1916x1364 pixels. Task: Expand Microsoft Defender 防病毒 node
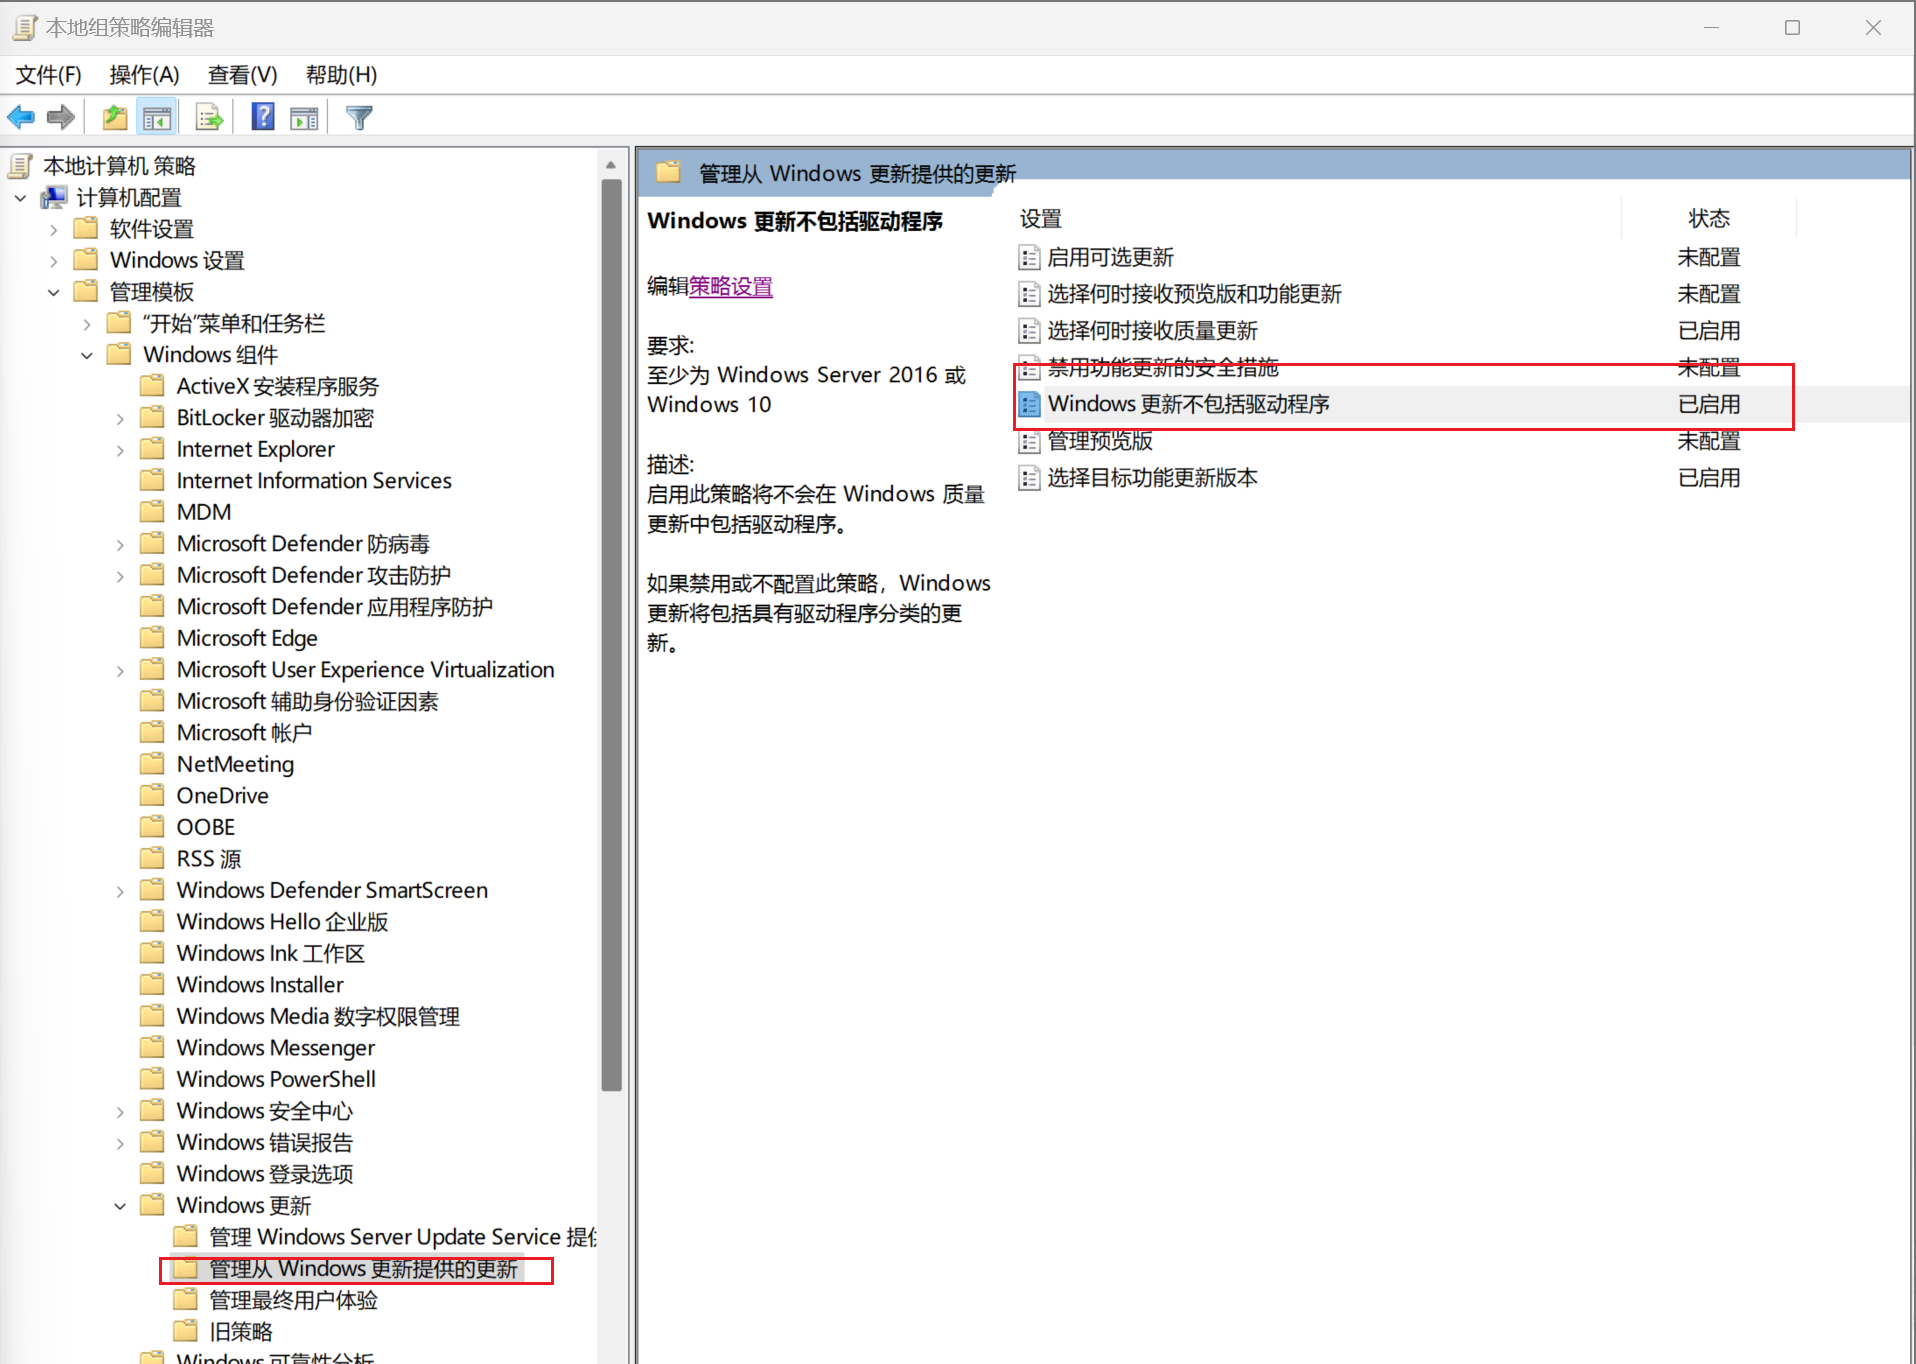120,544
